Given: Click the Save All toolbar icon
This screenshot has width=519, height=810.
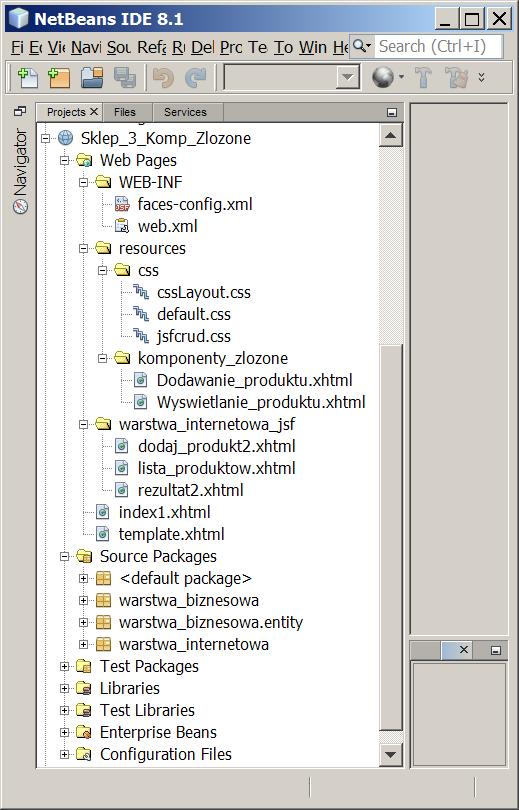Looking at the screenshot, I should tap(124, 77).
